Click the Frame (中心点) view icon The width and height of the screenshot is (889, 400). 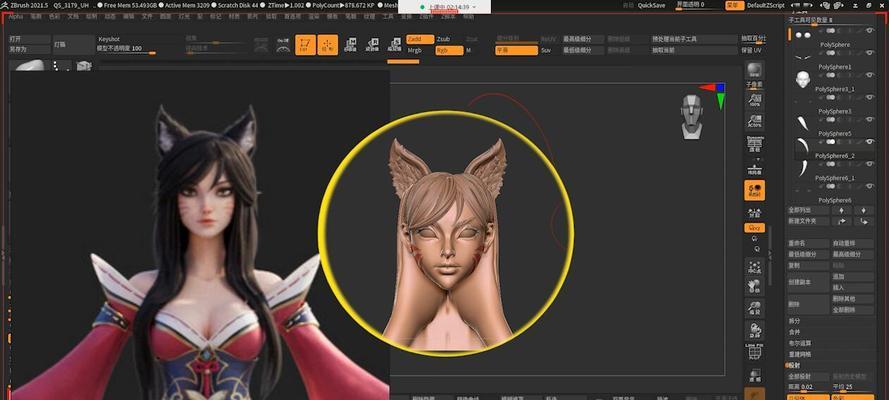coord(754,266)
